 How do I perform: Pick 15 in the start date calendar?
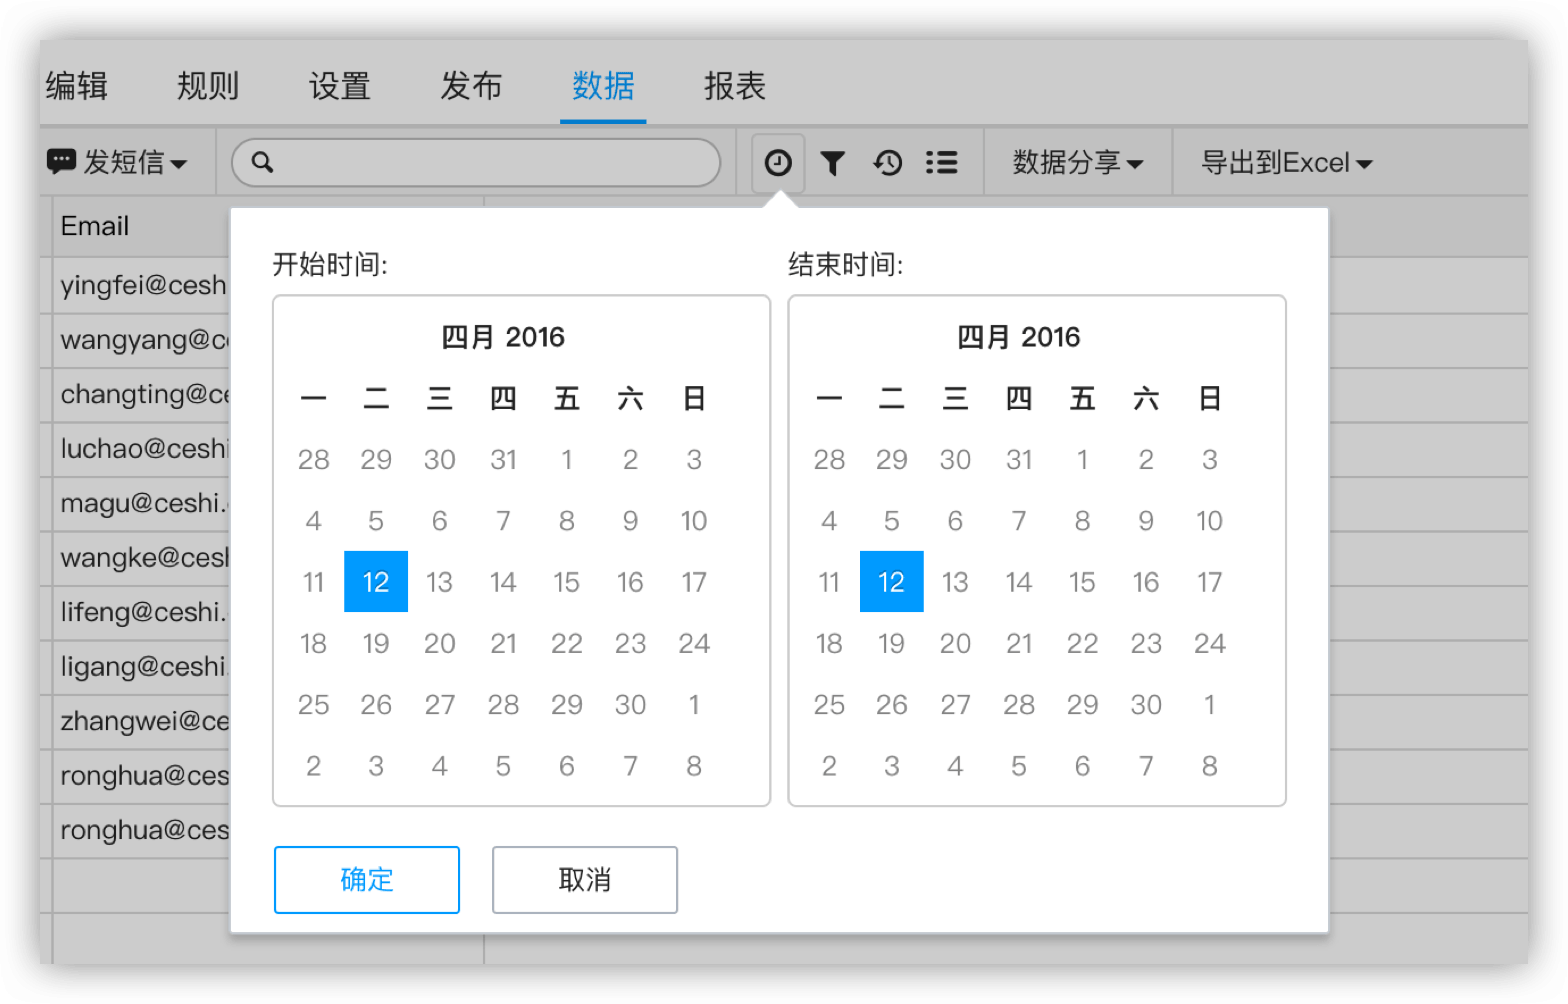pyautogui.click(x=567, y=582)
